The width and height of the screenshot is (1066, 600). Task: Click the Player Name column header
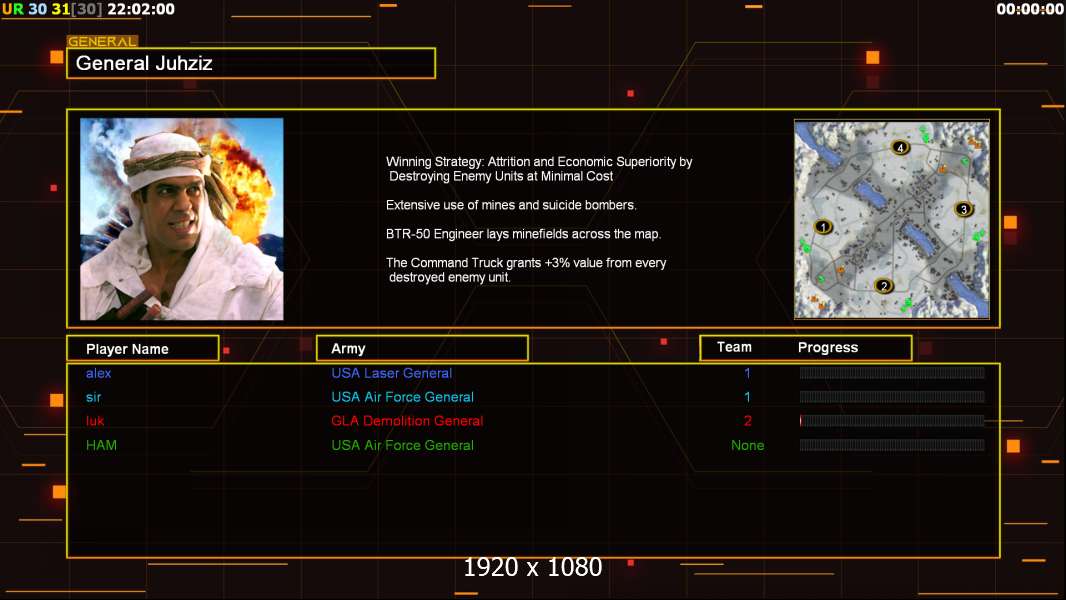point(143,349)
